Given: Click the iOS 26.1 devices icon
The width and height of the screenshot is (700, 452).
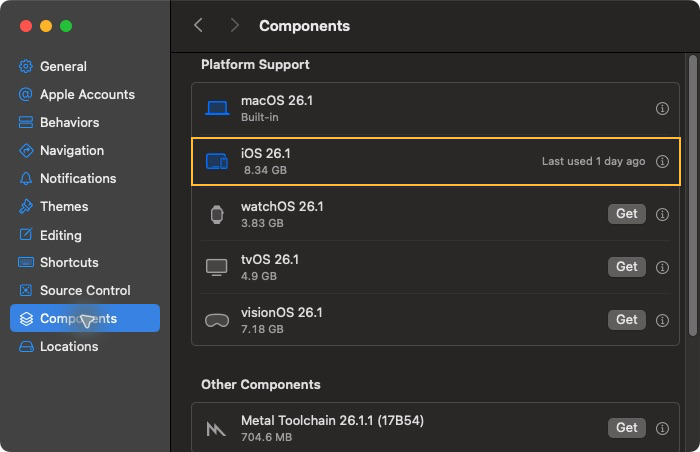Looking at the screenshot, I should coord(217,161).
